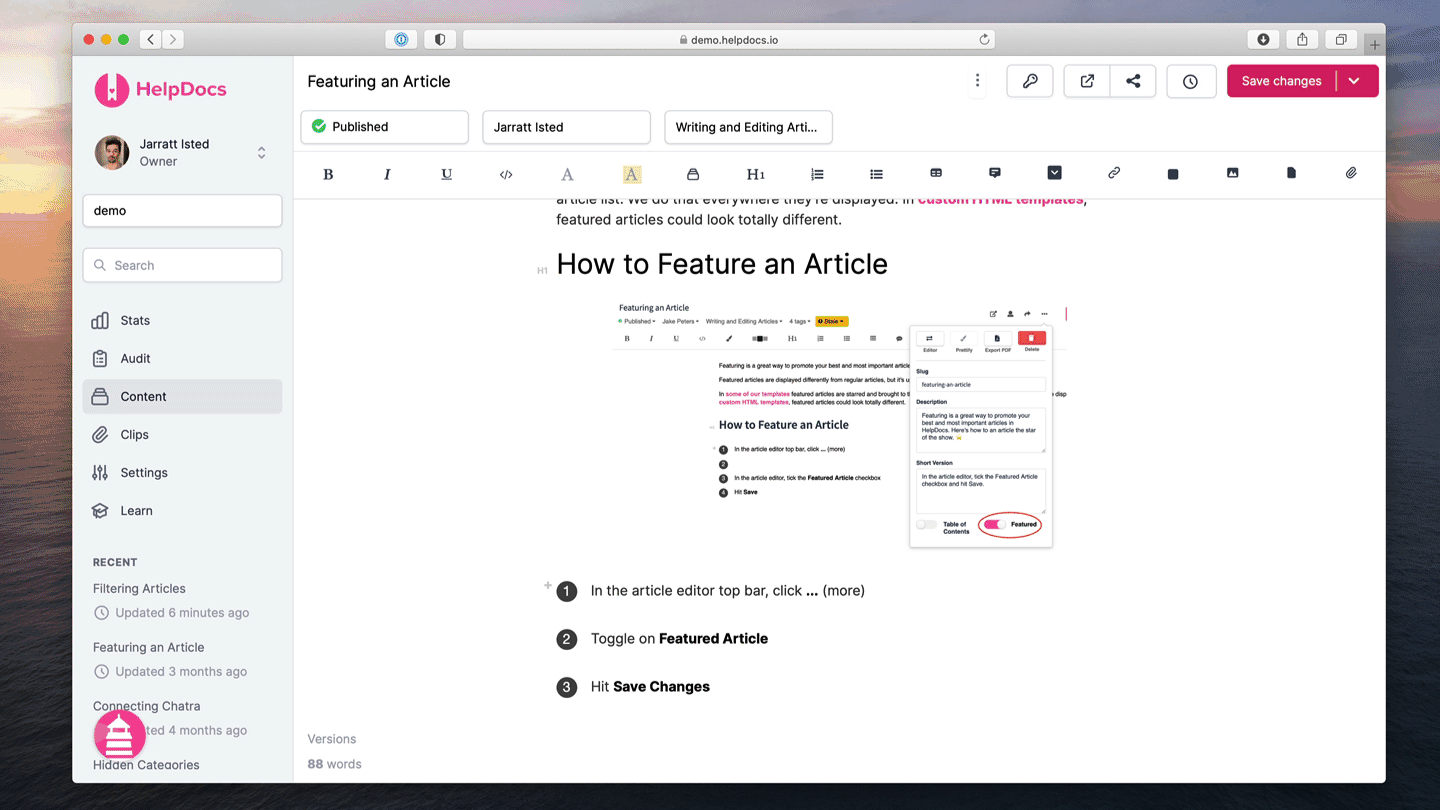Attach a file with paperclip icon
This screenshot has height=810, width=1440.
[1351, 173]
